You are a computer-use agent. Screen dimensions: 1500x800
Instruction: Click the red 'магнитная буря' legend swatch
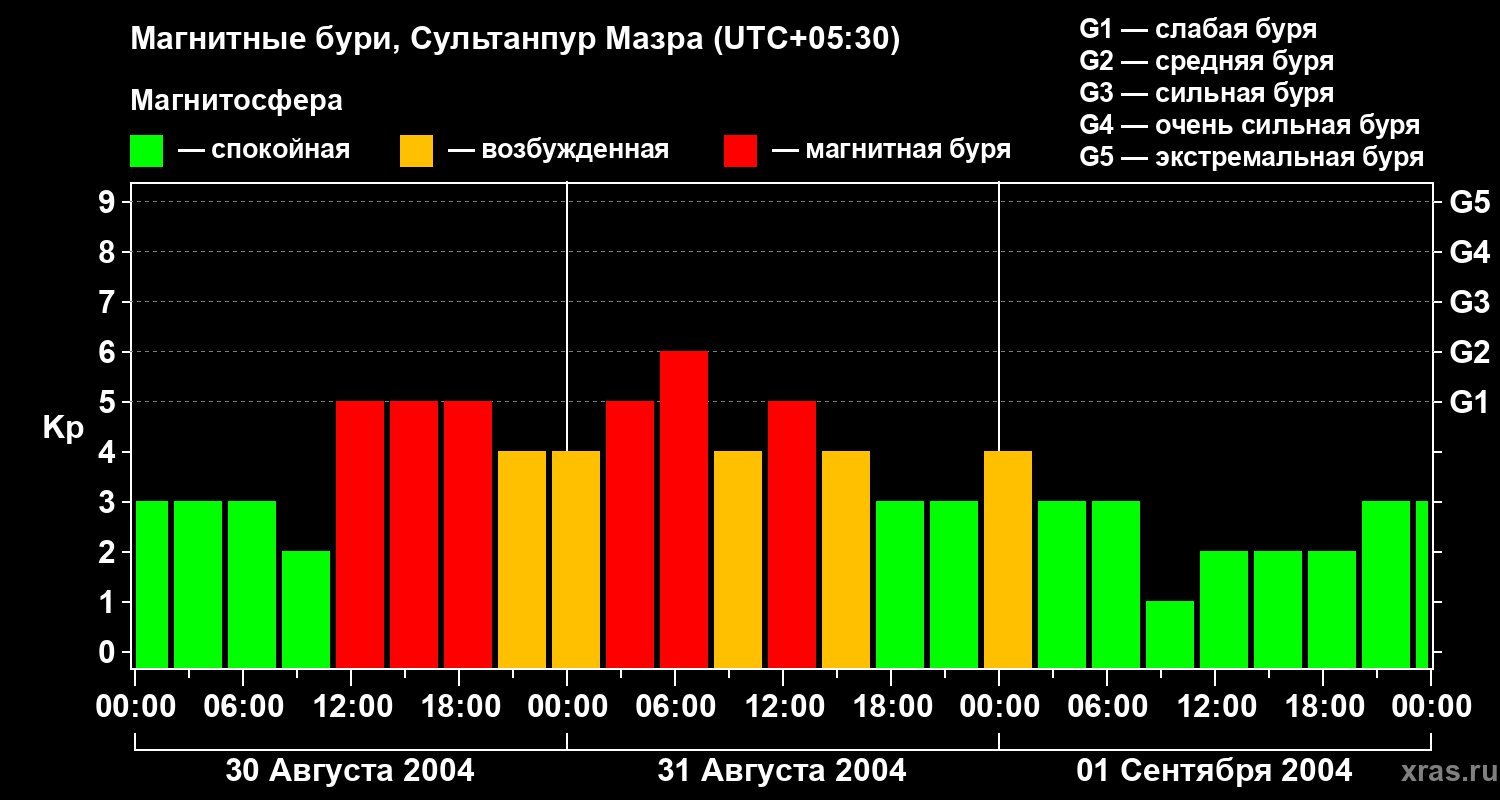point(740,151)
